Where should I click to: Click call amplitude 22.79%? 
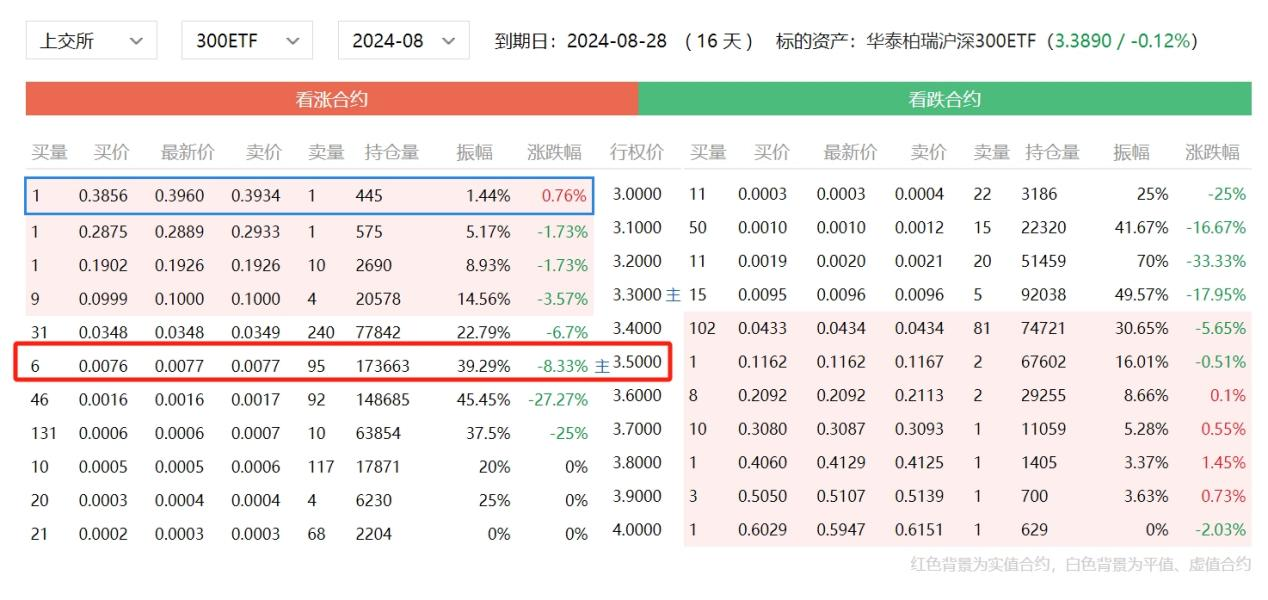pyautogui.click(x=484, y=332)
